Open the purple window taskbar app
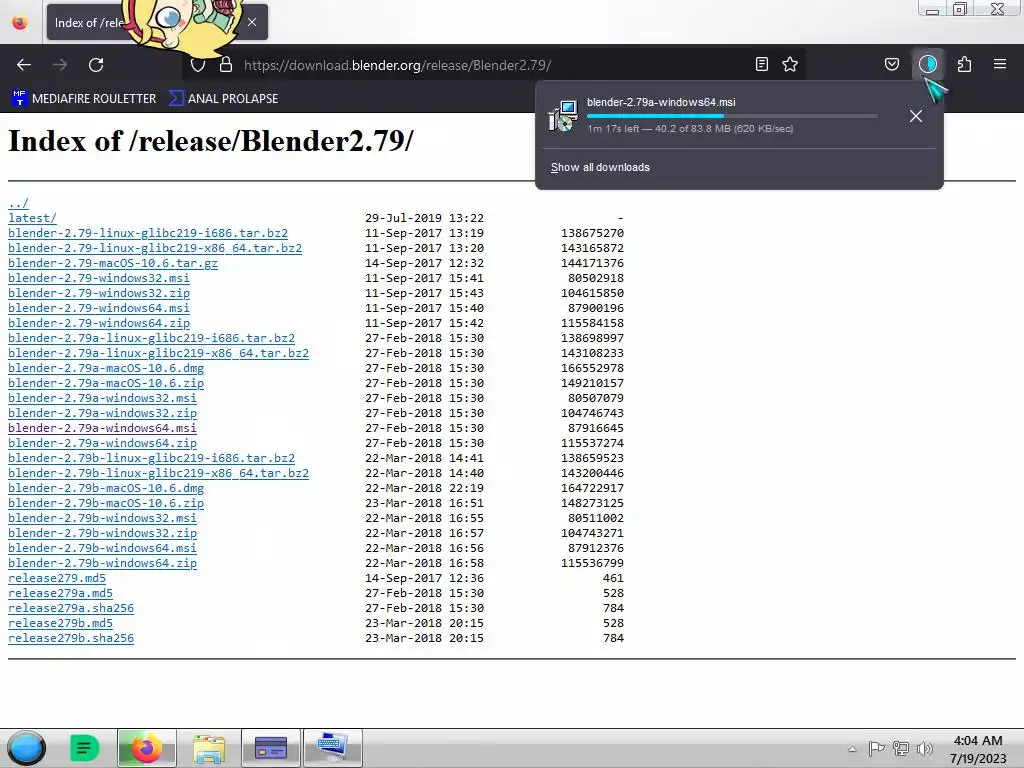 pos(271,748)
